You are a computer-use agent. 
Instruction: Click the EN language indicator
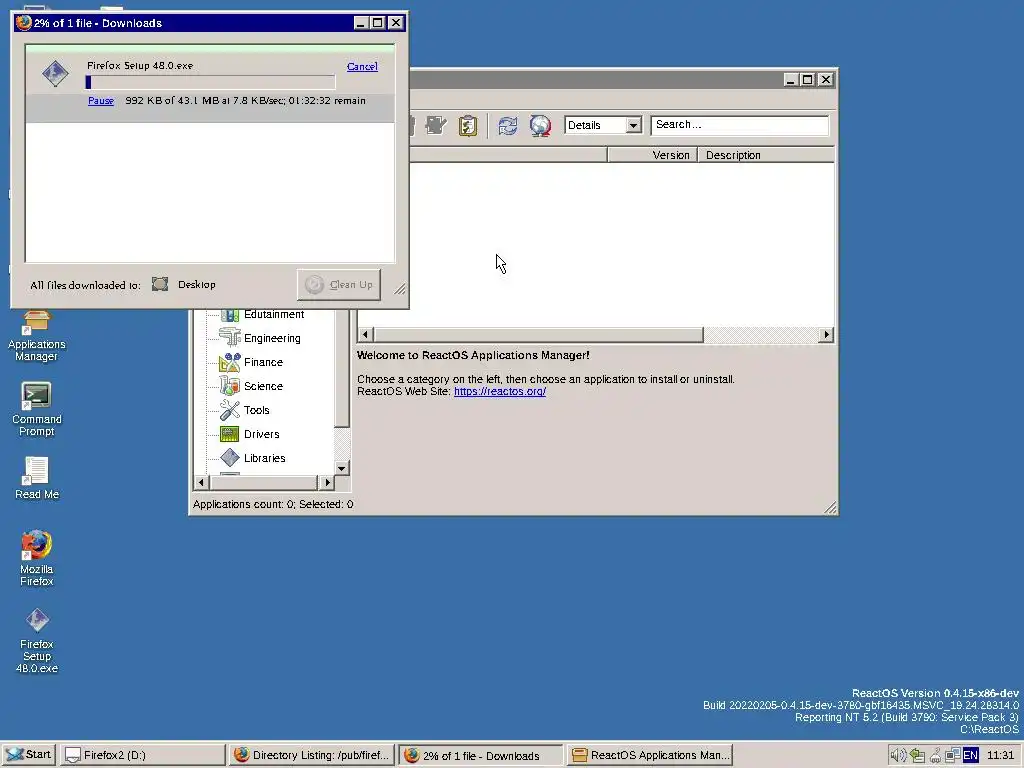coord(970,756)
